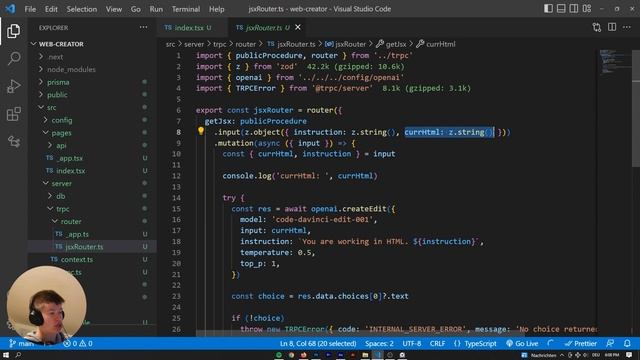The height and width of the screenshot is (360, 640).
Task: Open the Selection menu
Action: coord(82,9)
